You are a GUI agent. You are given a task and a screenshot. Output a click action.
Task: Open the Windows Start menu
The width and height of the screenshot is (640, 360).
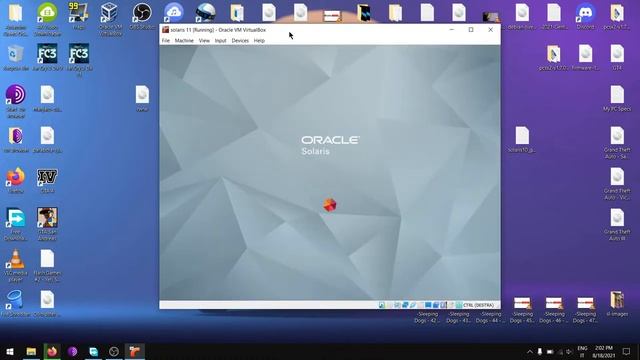pos(10,351)
